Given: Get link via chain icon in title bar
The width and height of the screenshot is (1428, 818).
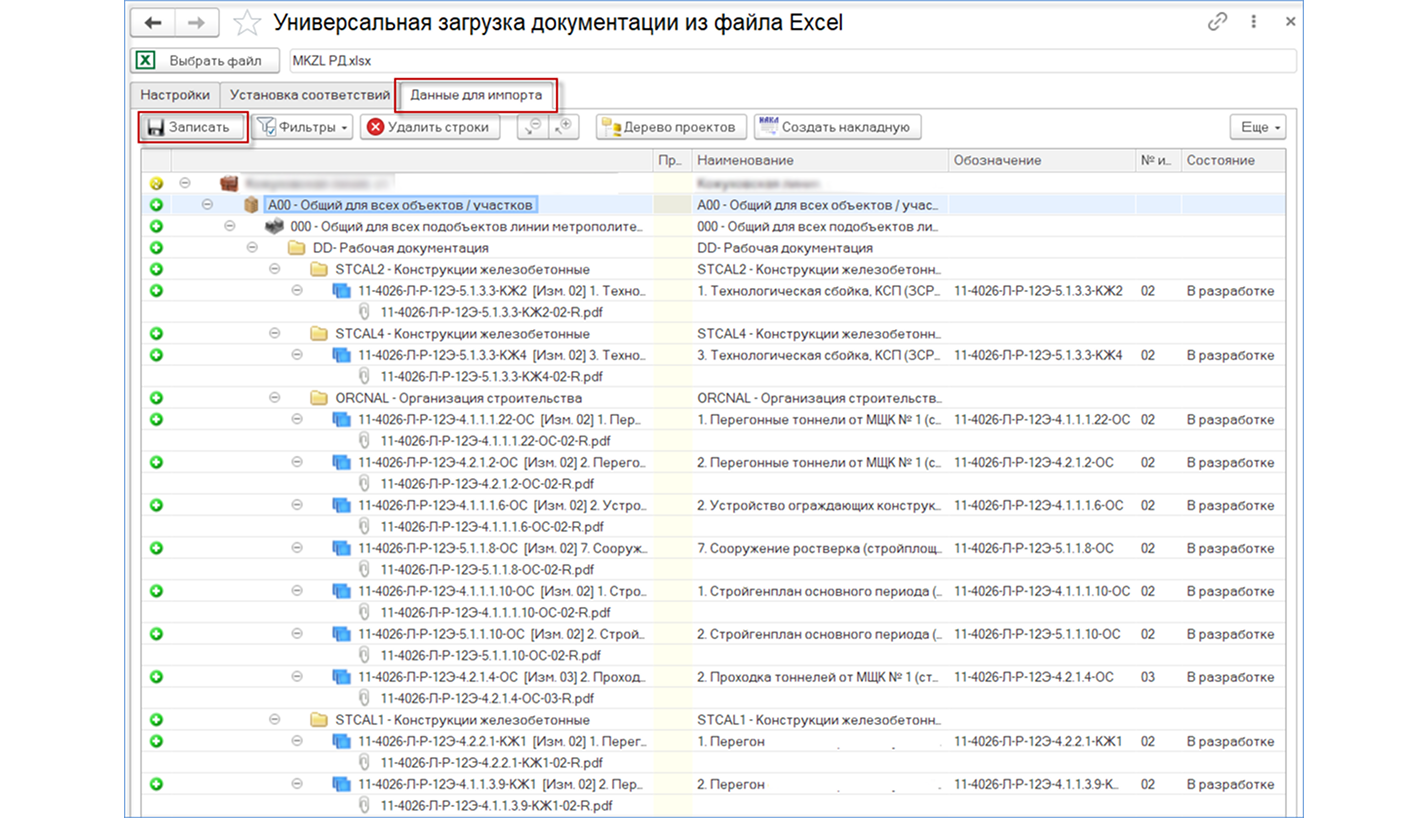Looking at the screenshot, I should coord(1217,22).
